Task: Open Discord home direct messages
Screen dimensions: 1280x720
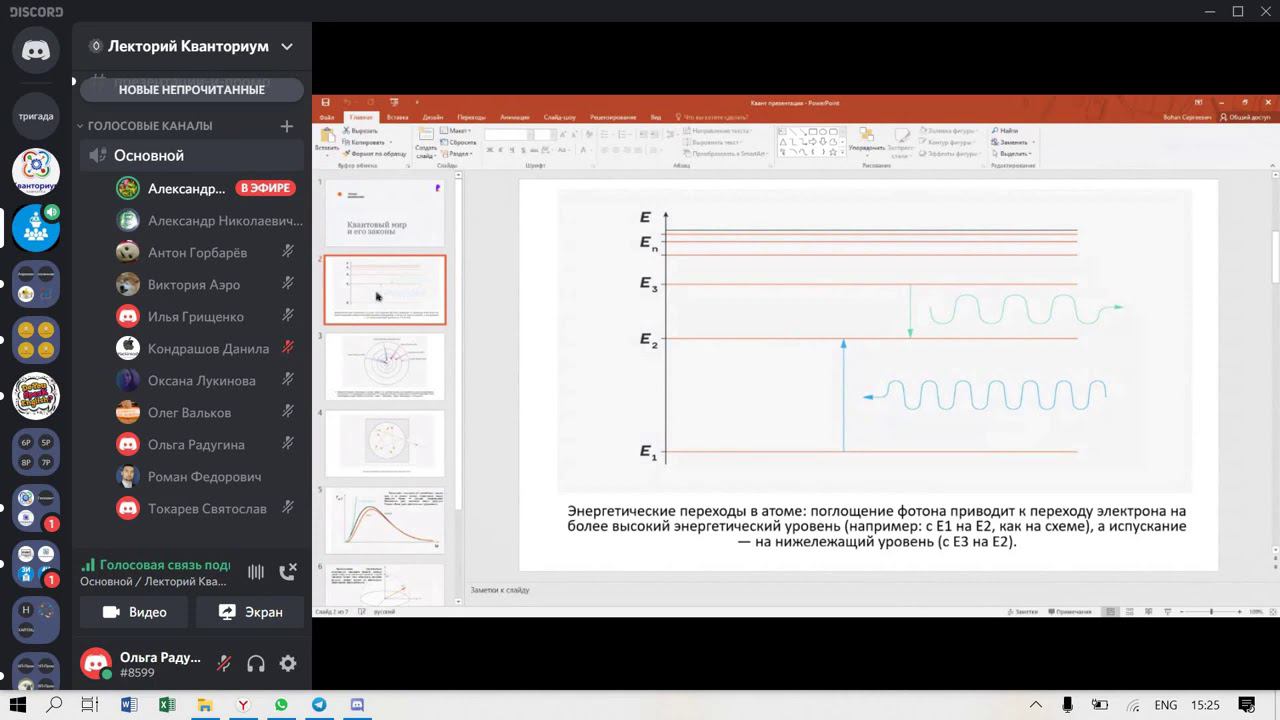Action: pyautogui.click(x=36, y=52)
